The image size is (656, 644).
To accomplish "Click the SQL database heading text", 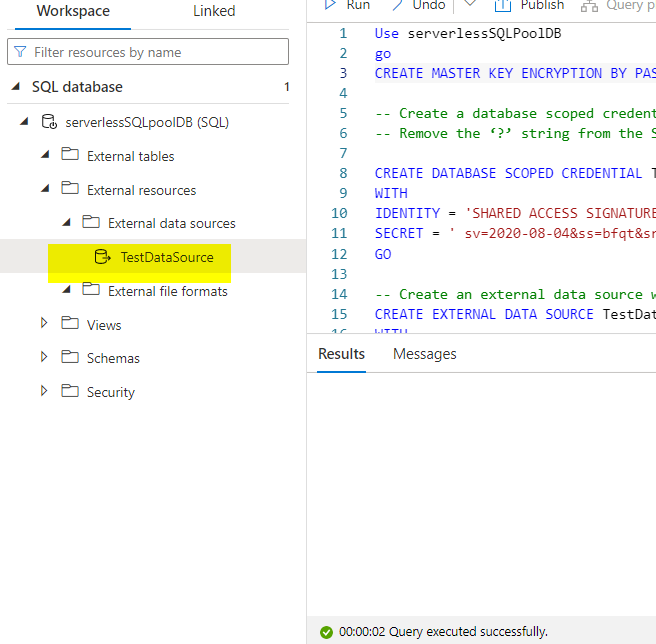I will click(77, 87).
